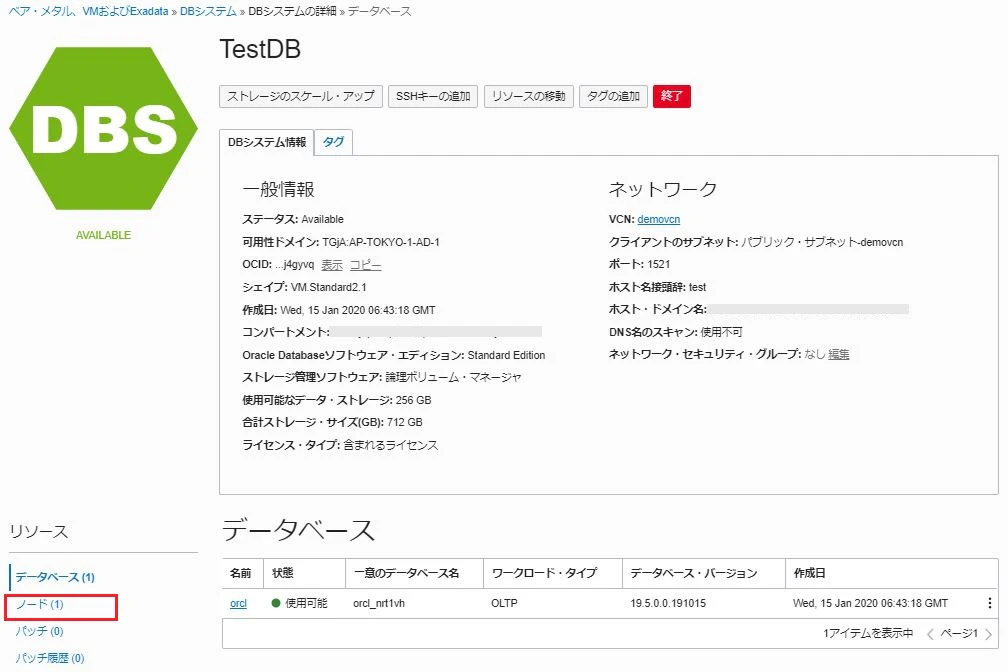The width and height of the screenshot is (1008, 672).
Task: Open ベア・メタル、VMおよびExadata breadcrumb link
Action: [88, 11]
